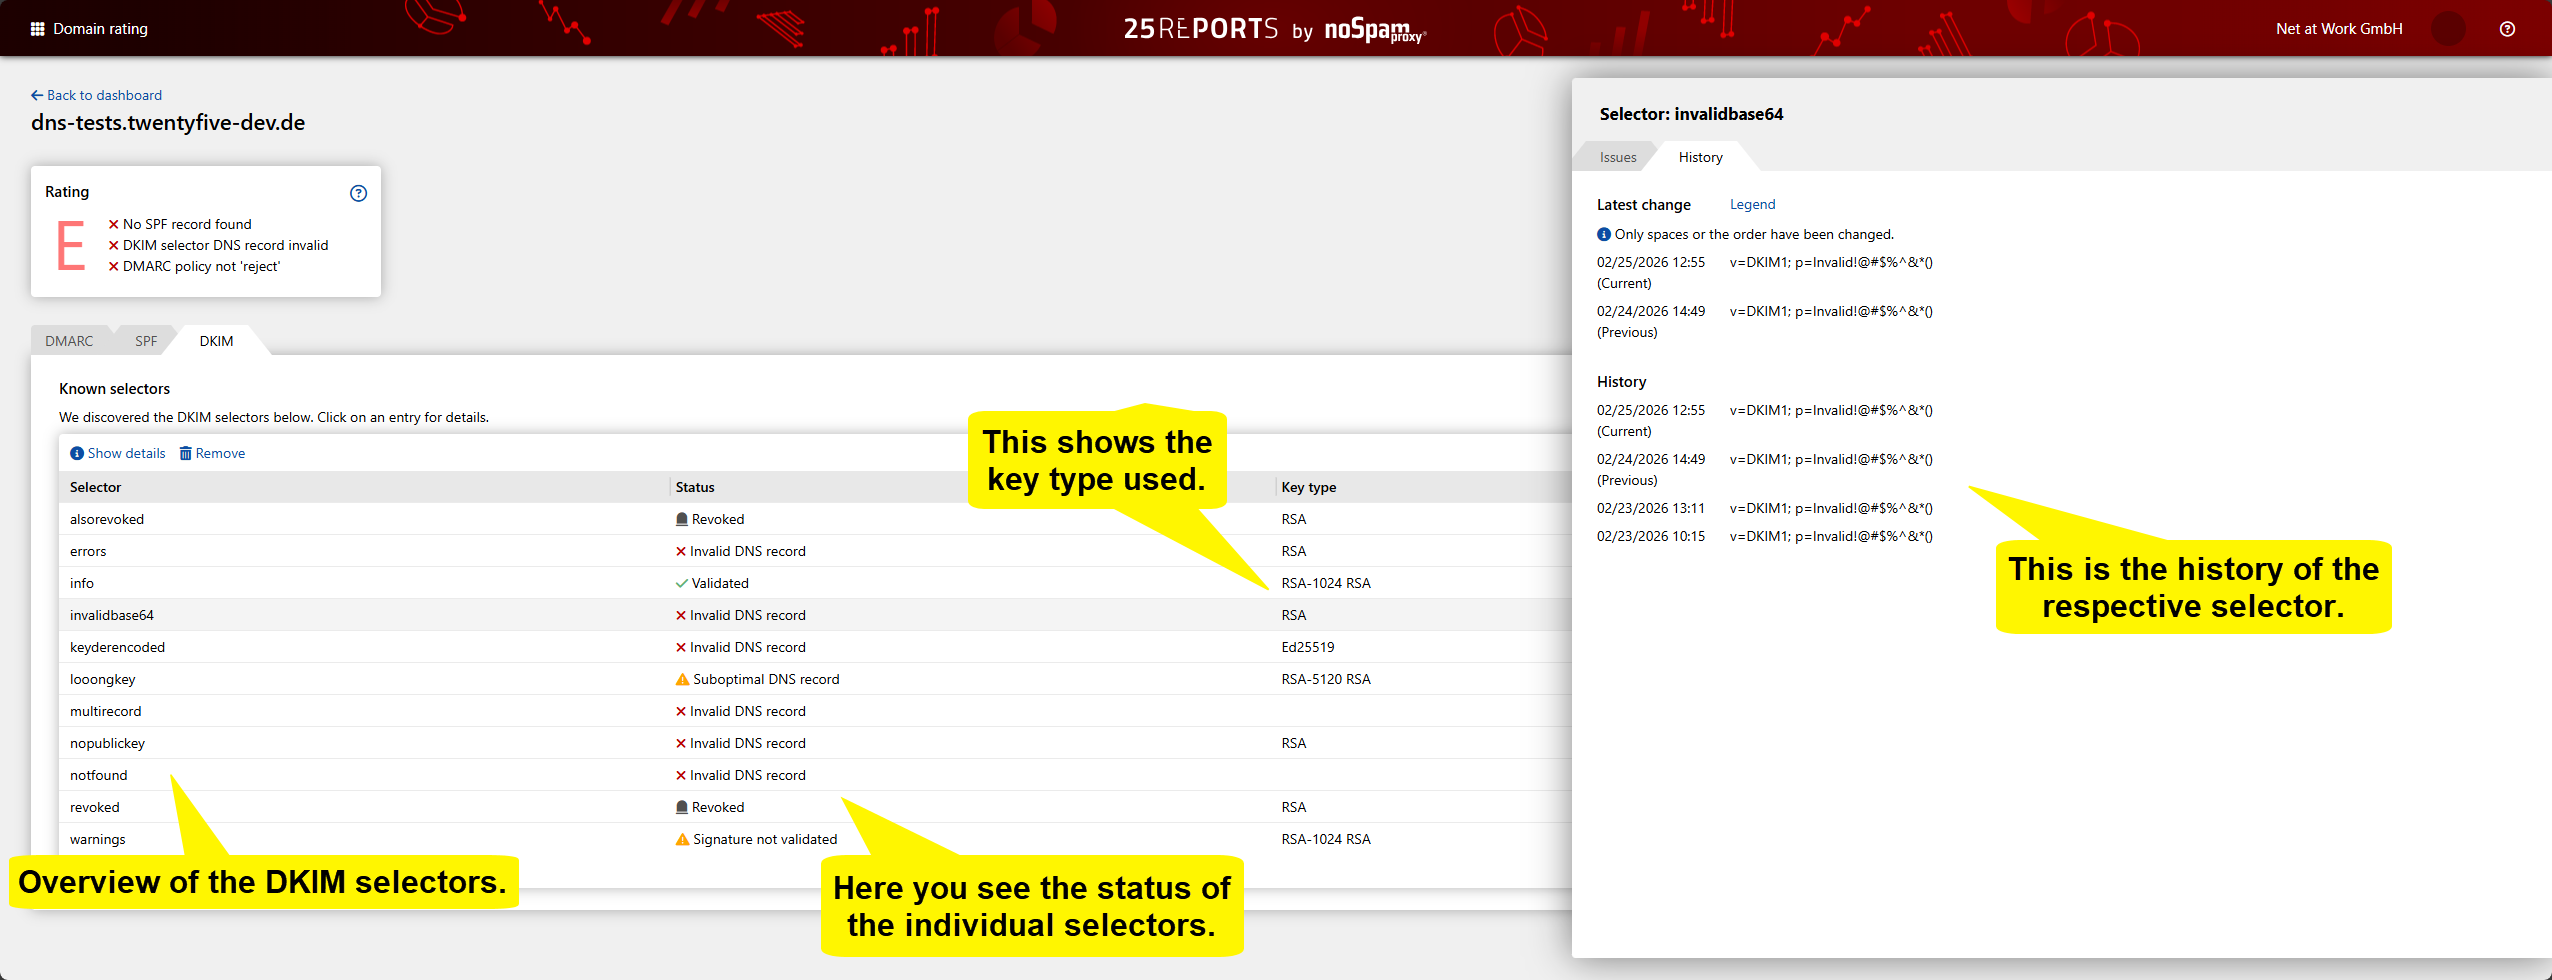Sort by the Status column header
Viewport: 2552px width, 980px height.
[695, 487]
